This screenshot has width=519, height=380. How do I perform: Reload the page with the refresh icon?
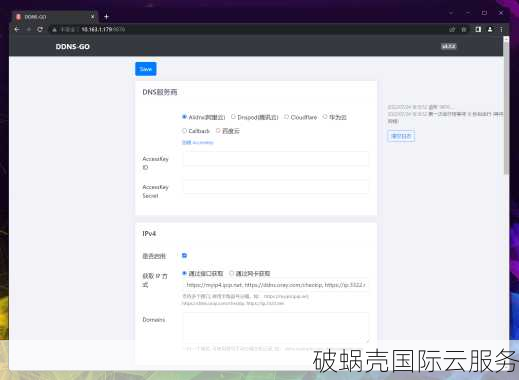40,29
